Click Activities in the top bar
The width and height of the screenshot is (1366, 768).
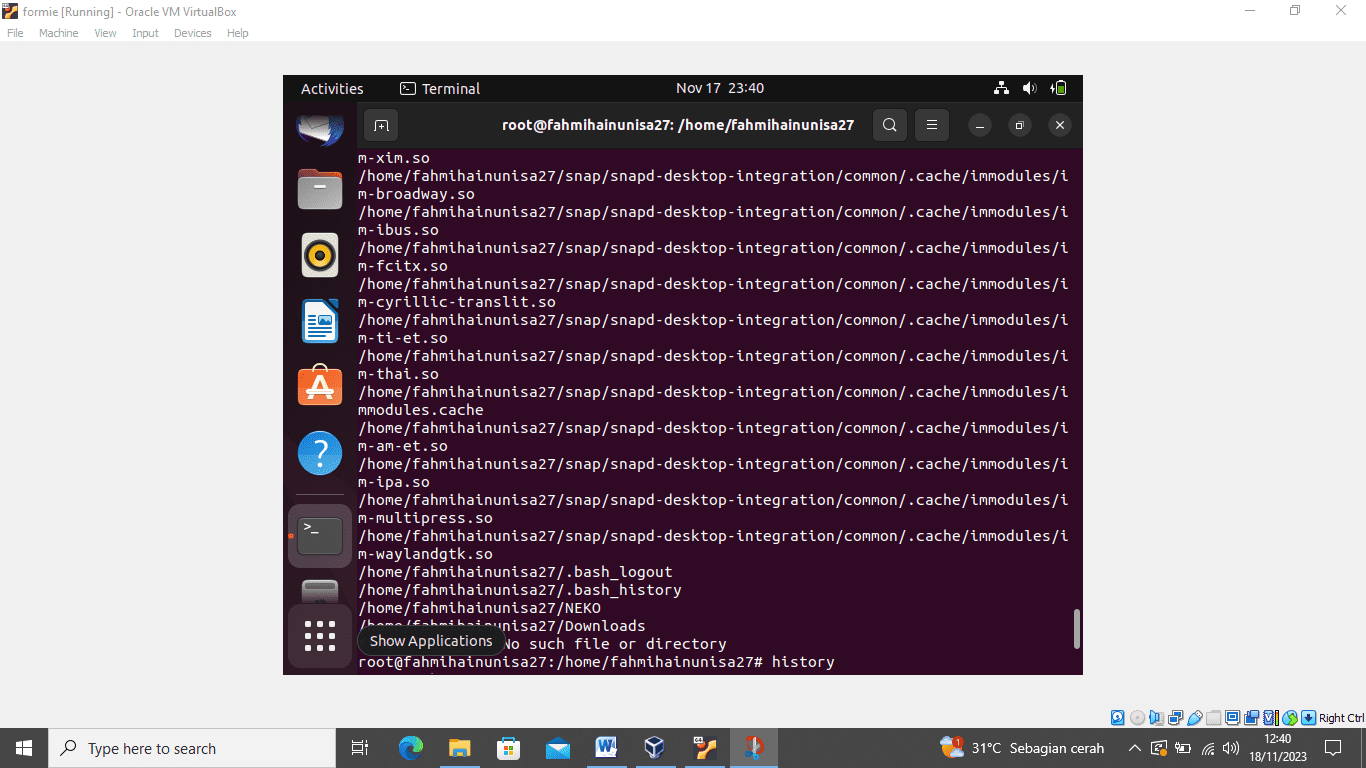tap(332, 88)
